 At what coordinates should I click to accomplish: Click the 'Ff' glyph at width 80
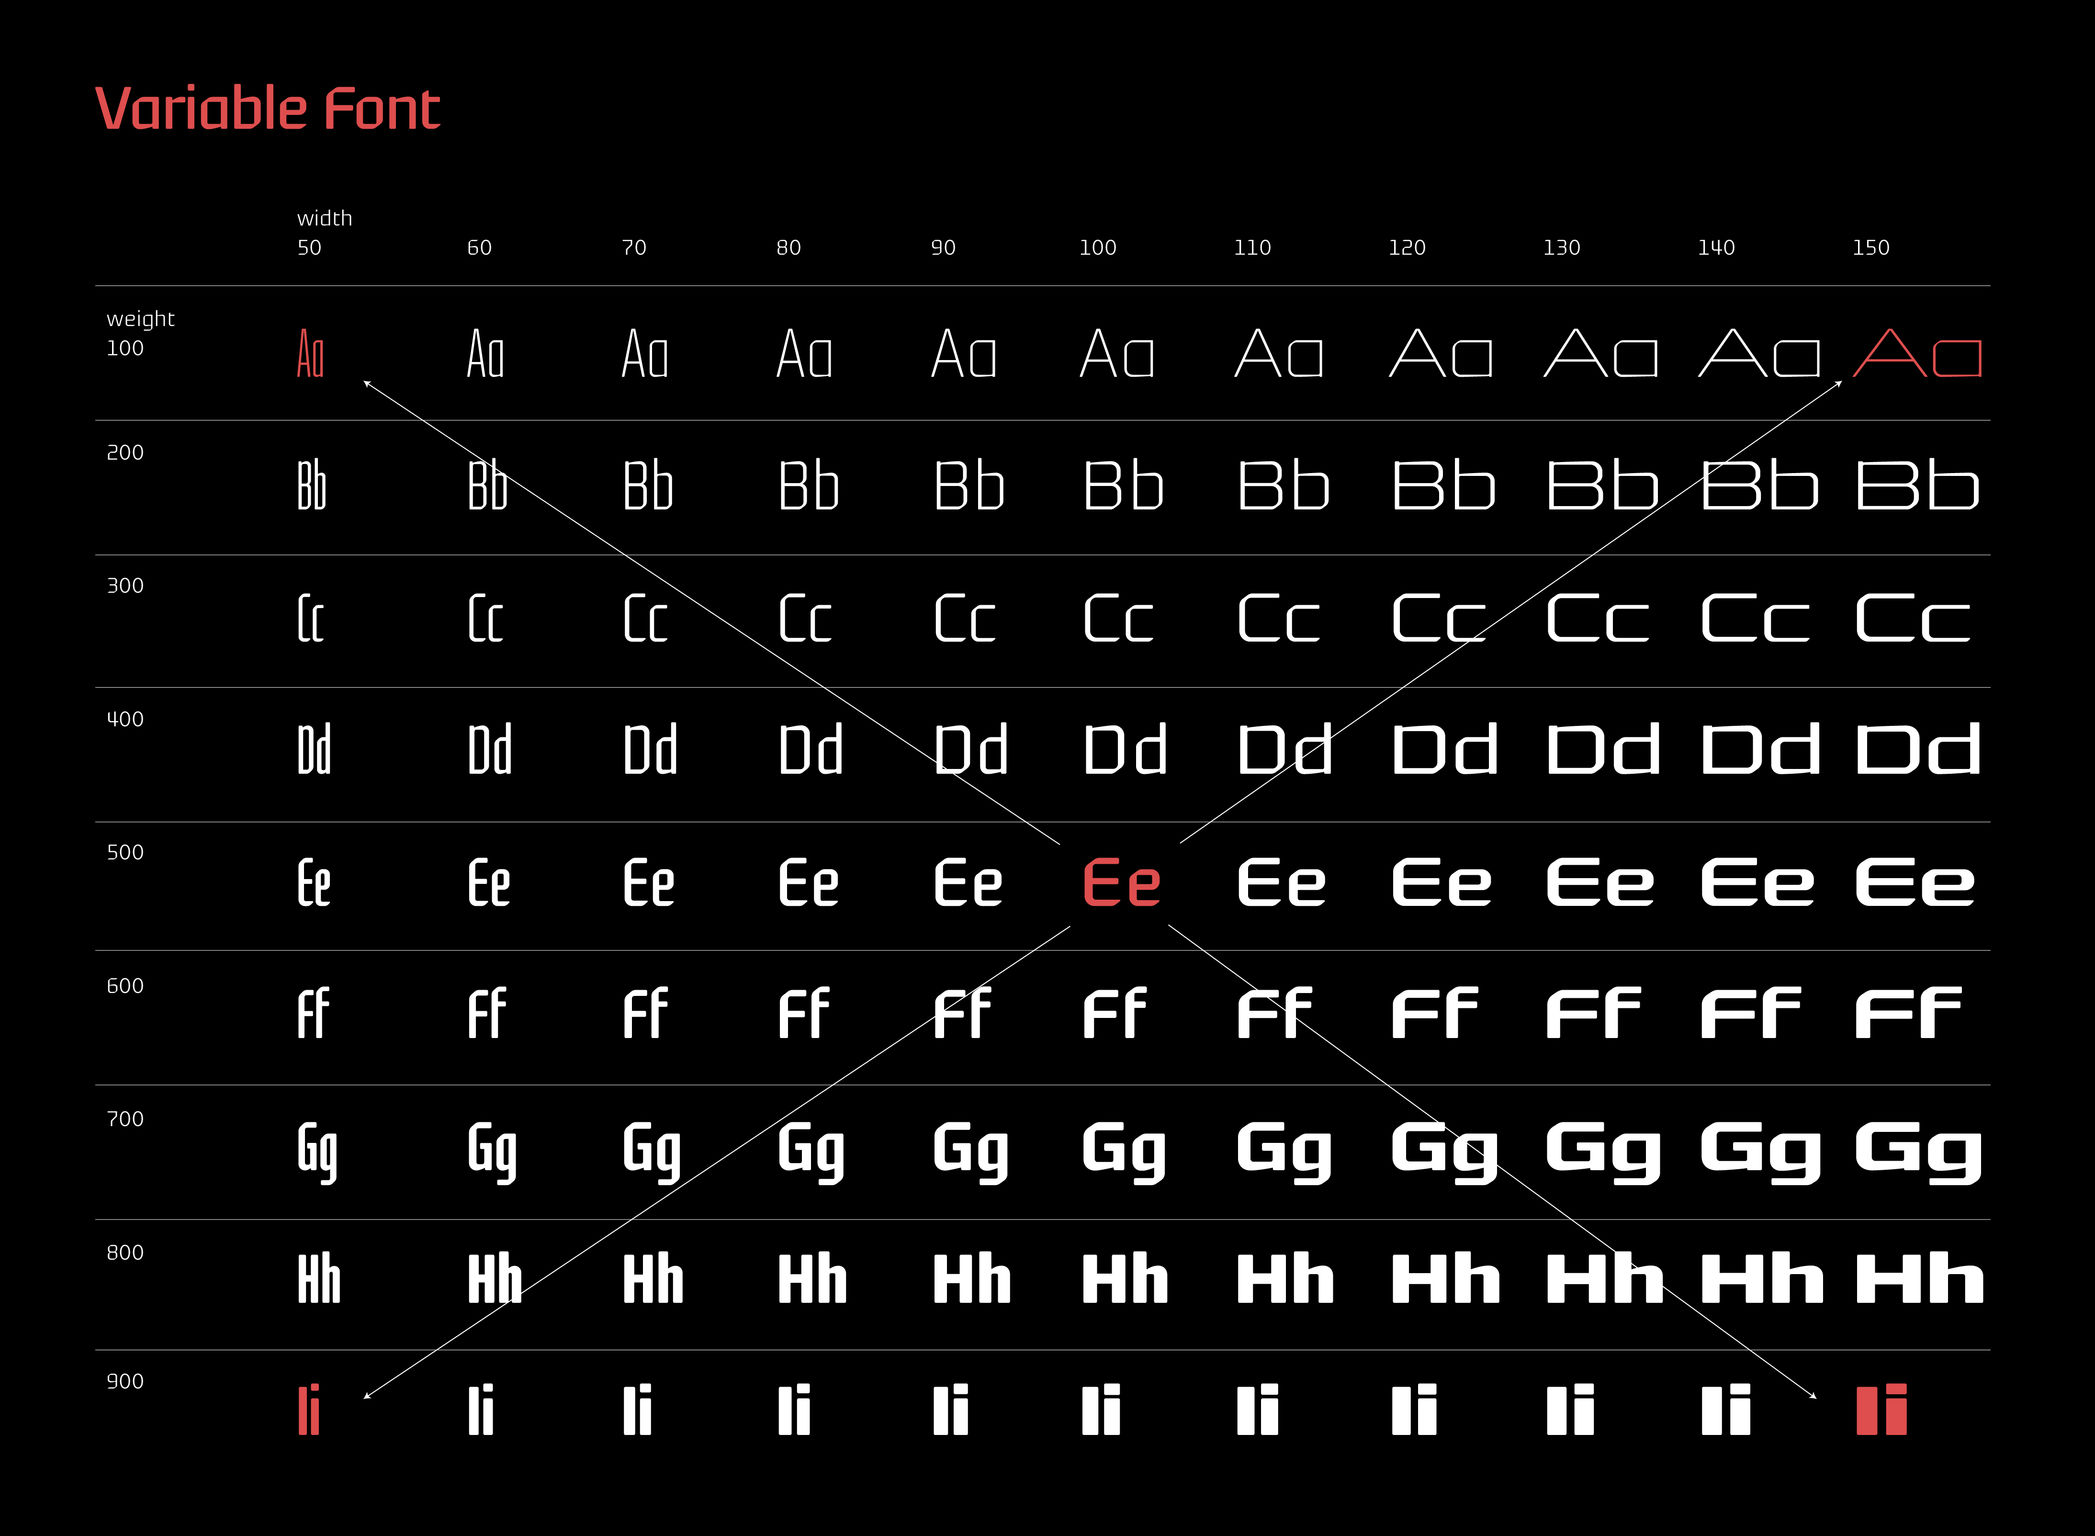(x=804, y=1014)
